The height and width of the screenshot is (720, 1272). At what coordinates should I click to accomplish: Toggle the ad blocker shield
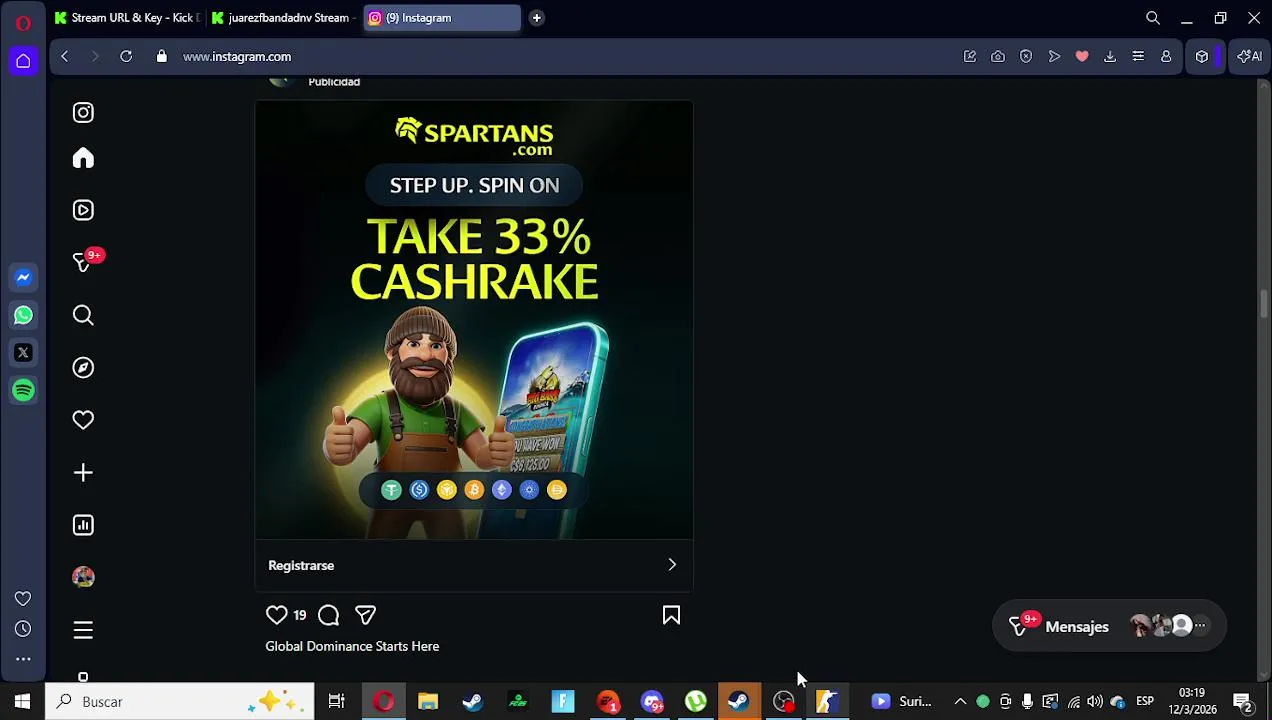[x=1026, y=57]
